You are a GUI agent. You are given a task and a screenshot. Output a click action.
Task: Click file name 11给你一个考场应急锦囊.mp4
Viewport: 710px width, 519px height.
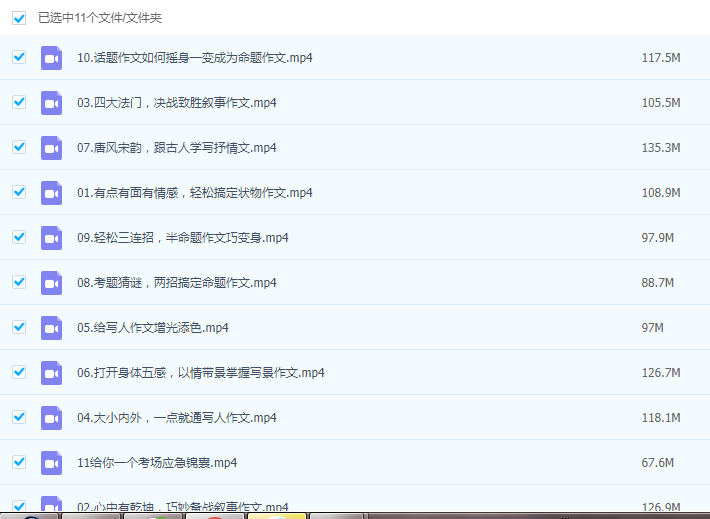click(x=156, y=463)
